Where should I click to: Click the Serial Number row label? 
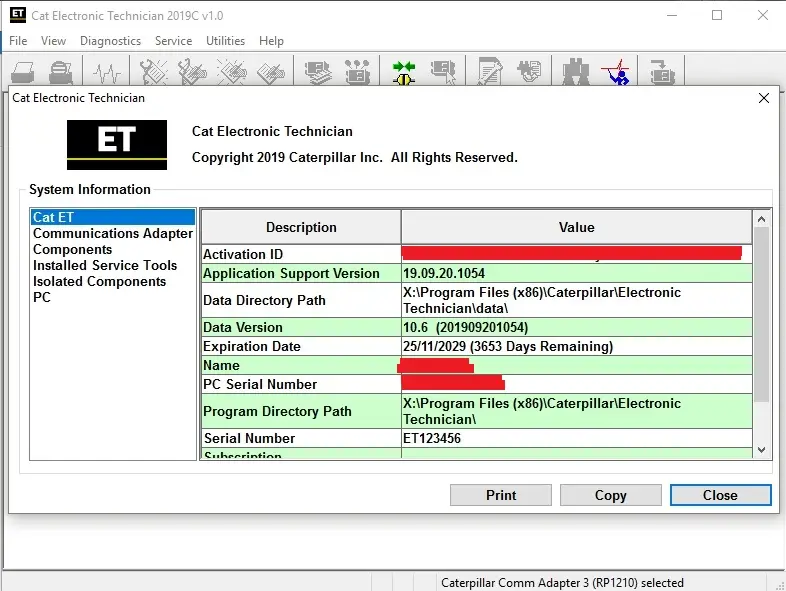pos(249,438)
